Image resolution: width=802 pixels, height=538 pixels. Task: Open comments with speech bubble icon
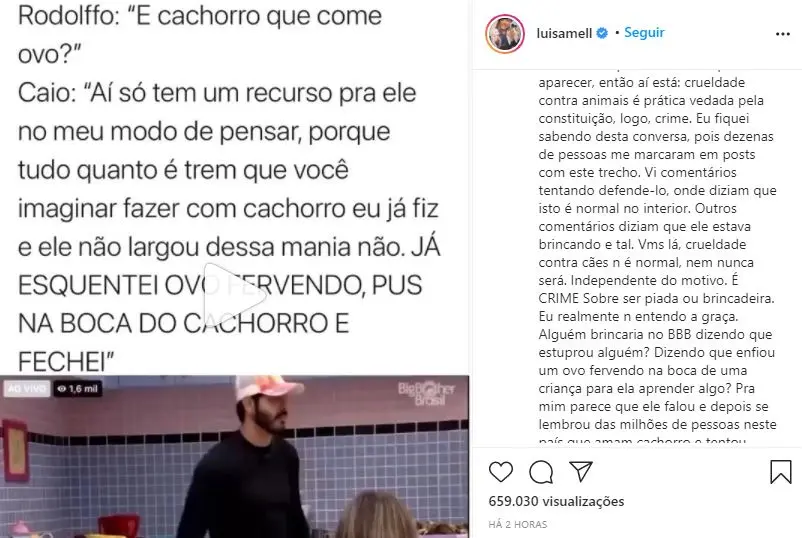coord(541,472)
